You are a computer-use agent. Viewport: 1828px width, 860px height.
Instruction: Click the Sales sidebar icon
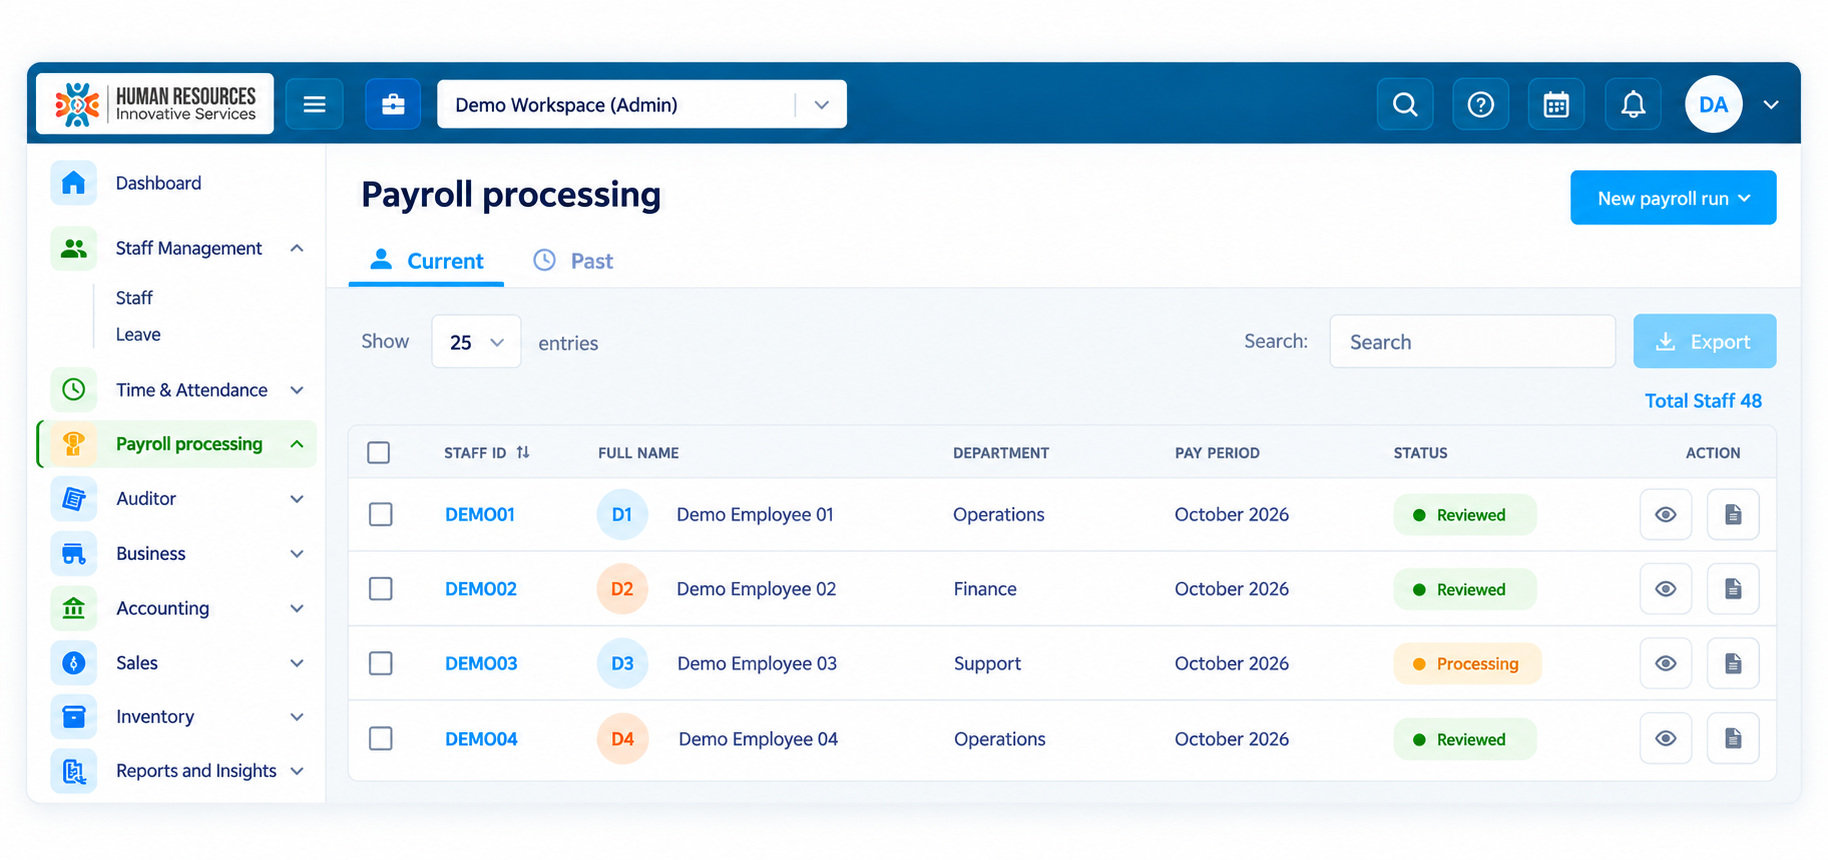(x=74, y=663)
